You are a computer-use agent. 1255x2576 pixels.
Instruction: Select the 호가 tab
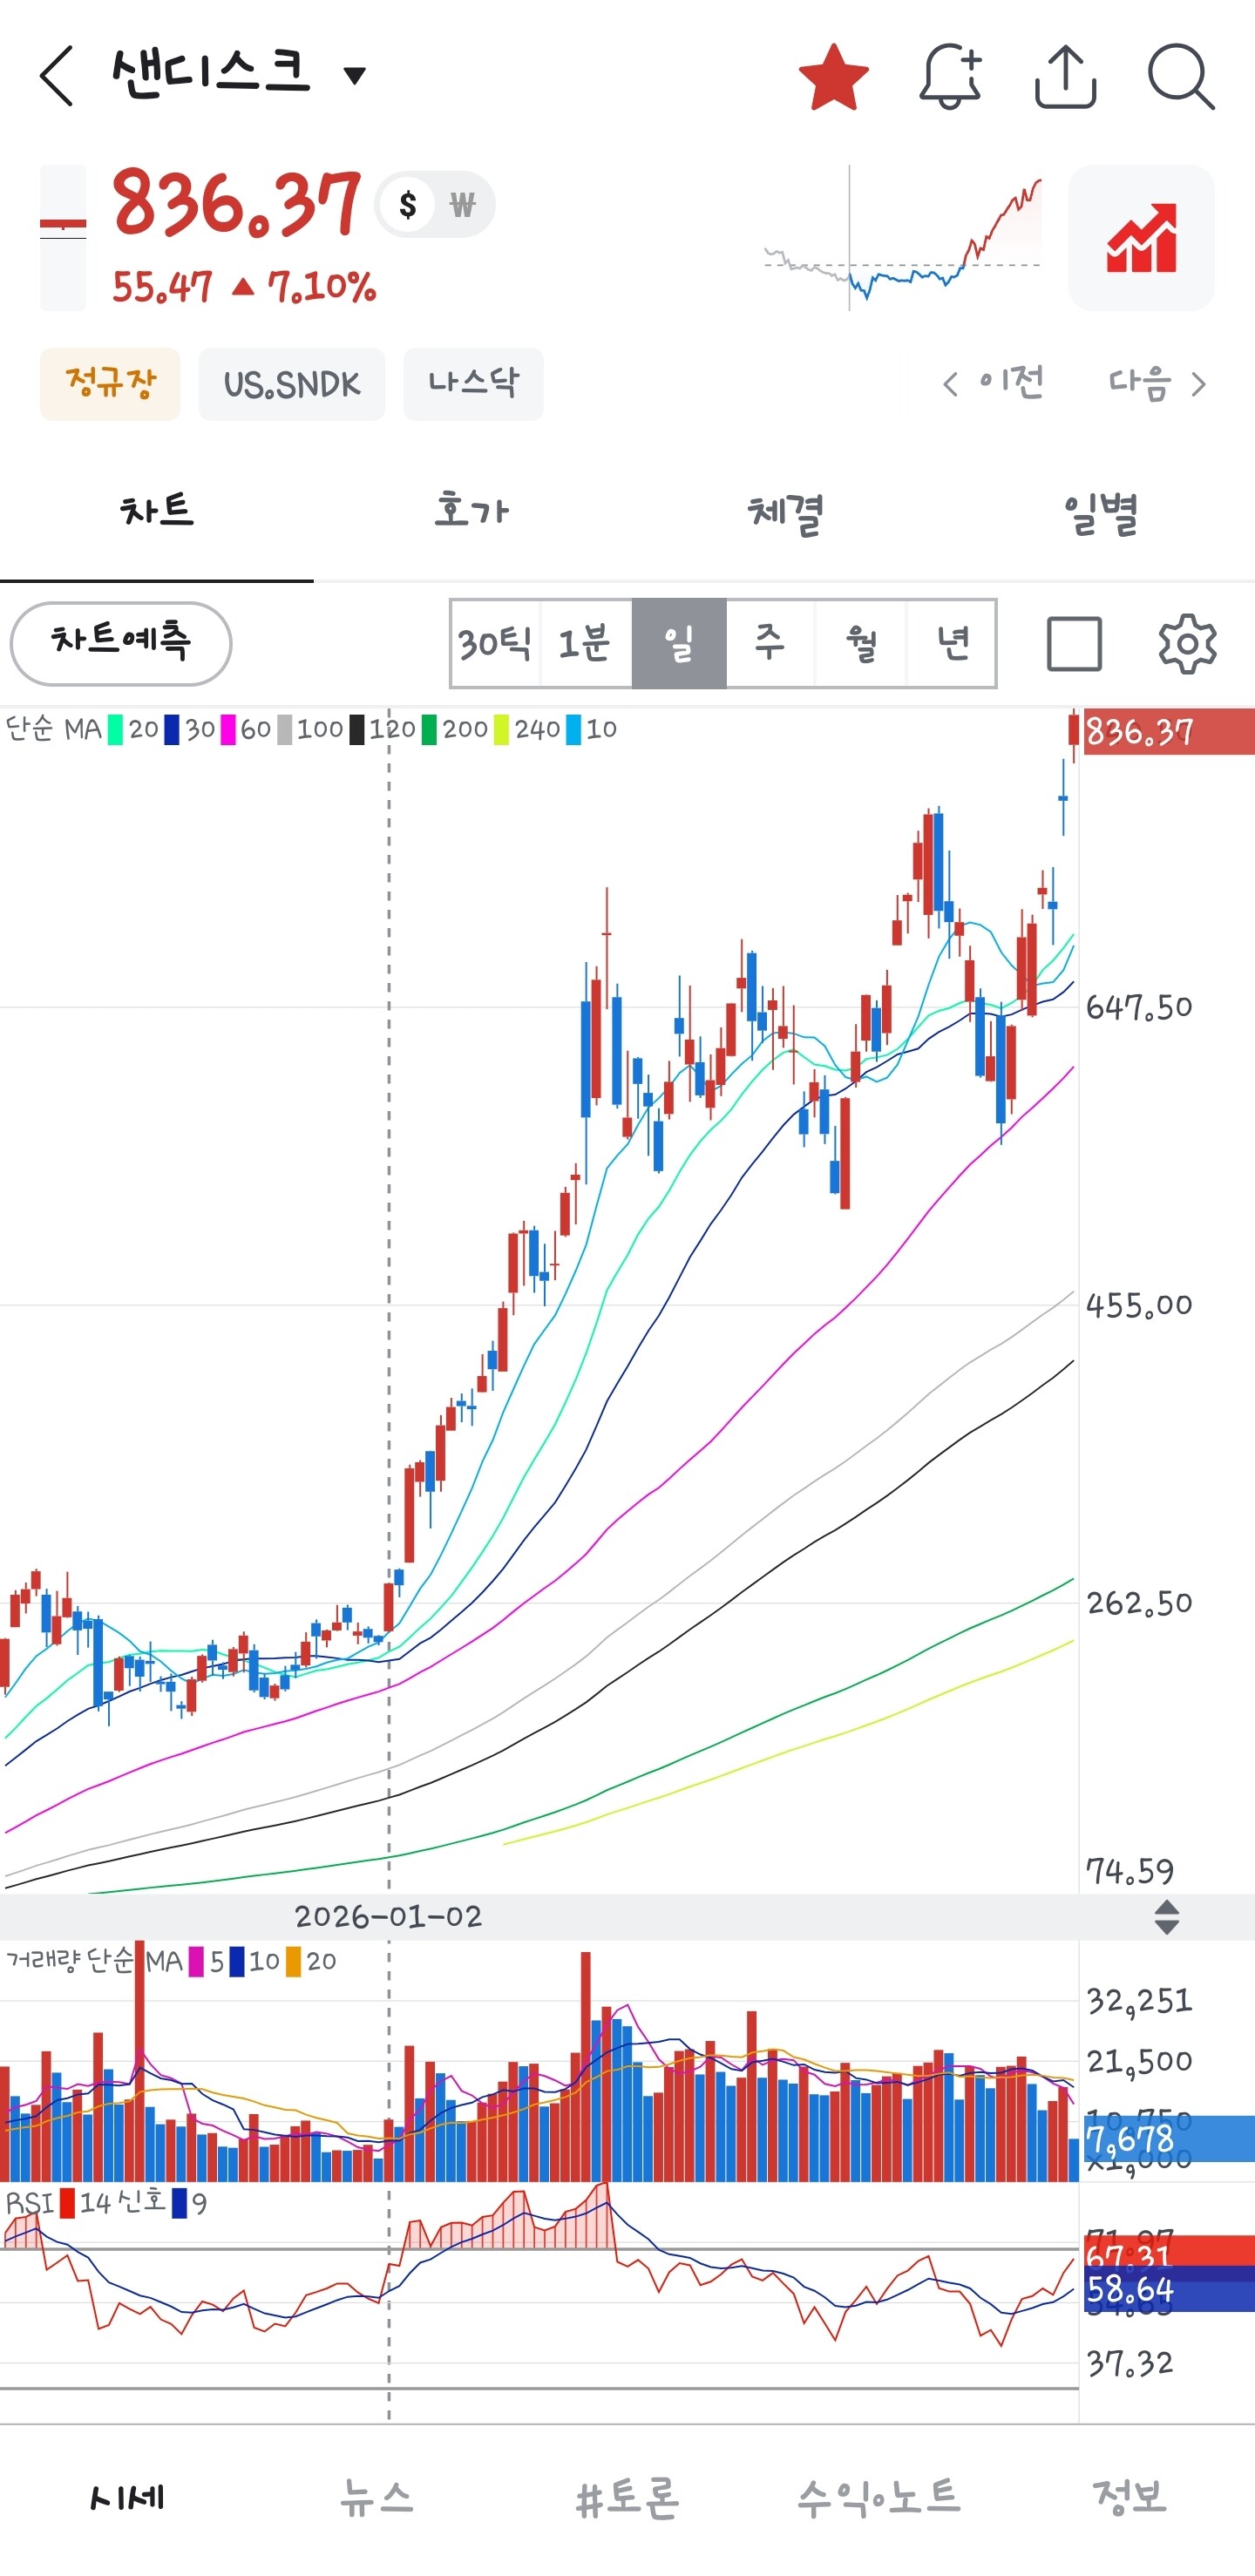pyautogui.click(x=471, y=511)
